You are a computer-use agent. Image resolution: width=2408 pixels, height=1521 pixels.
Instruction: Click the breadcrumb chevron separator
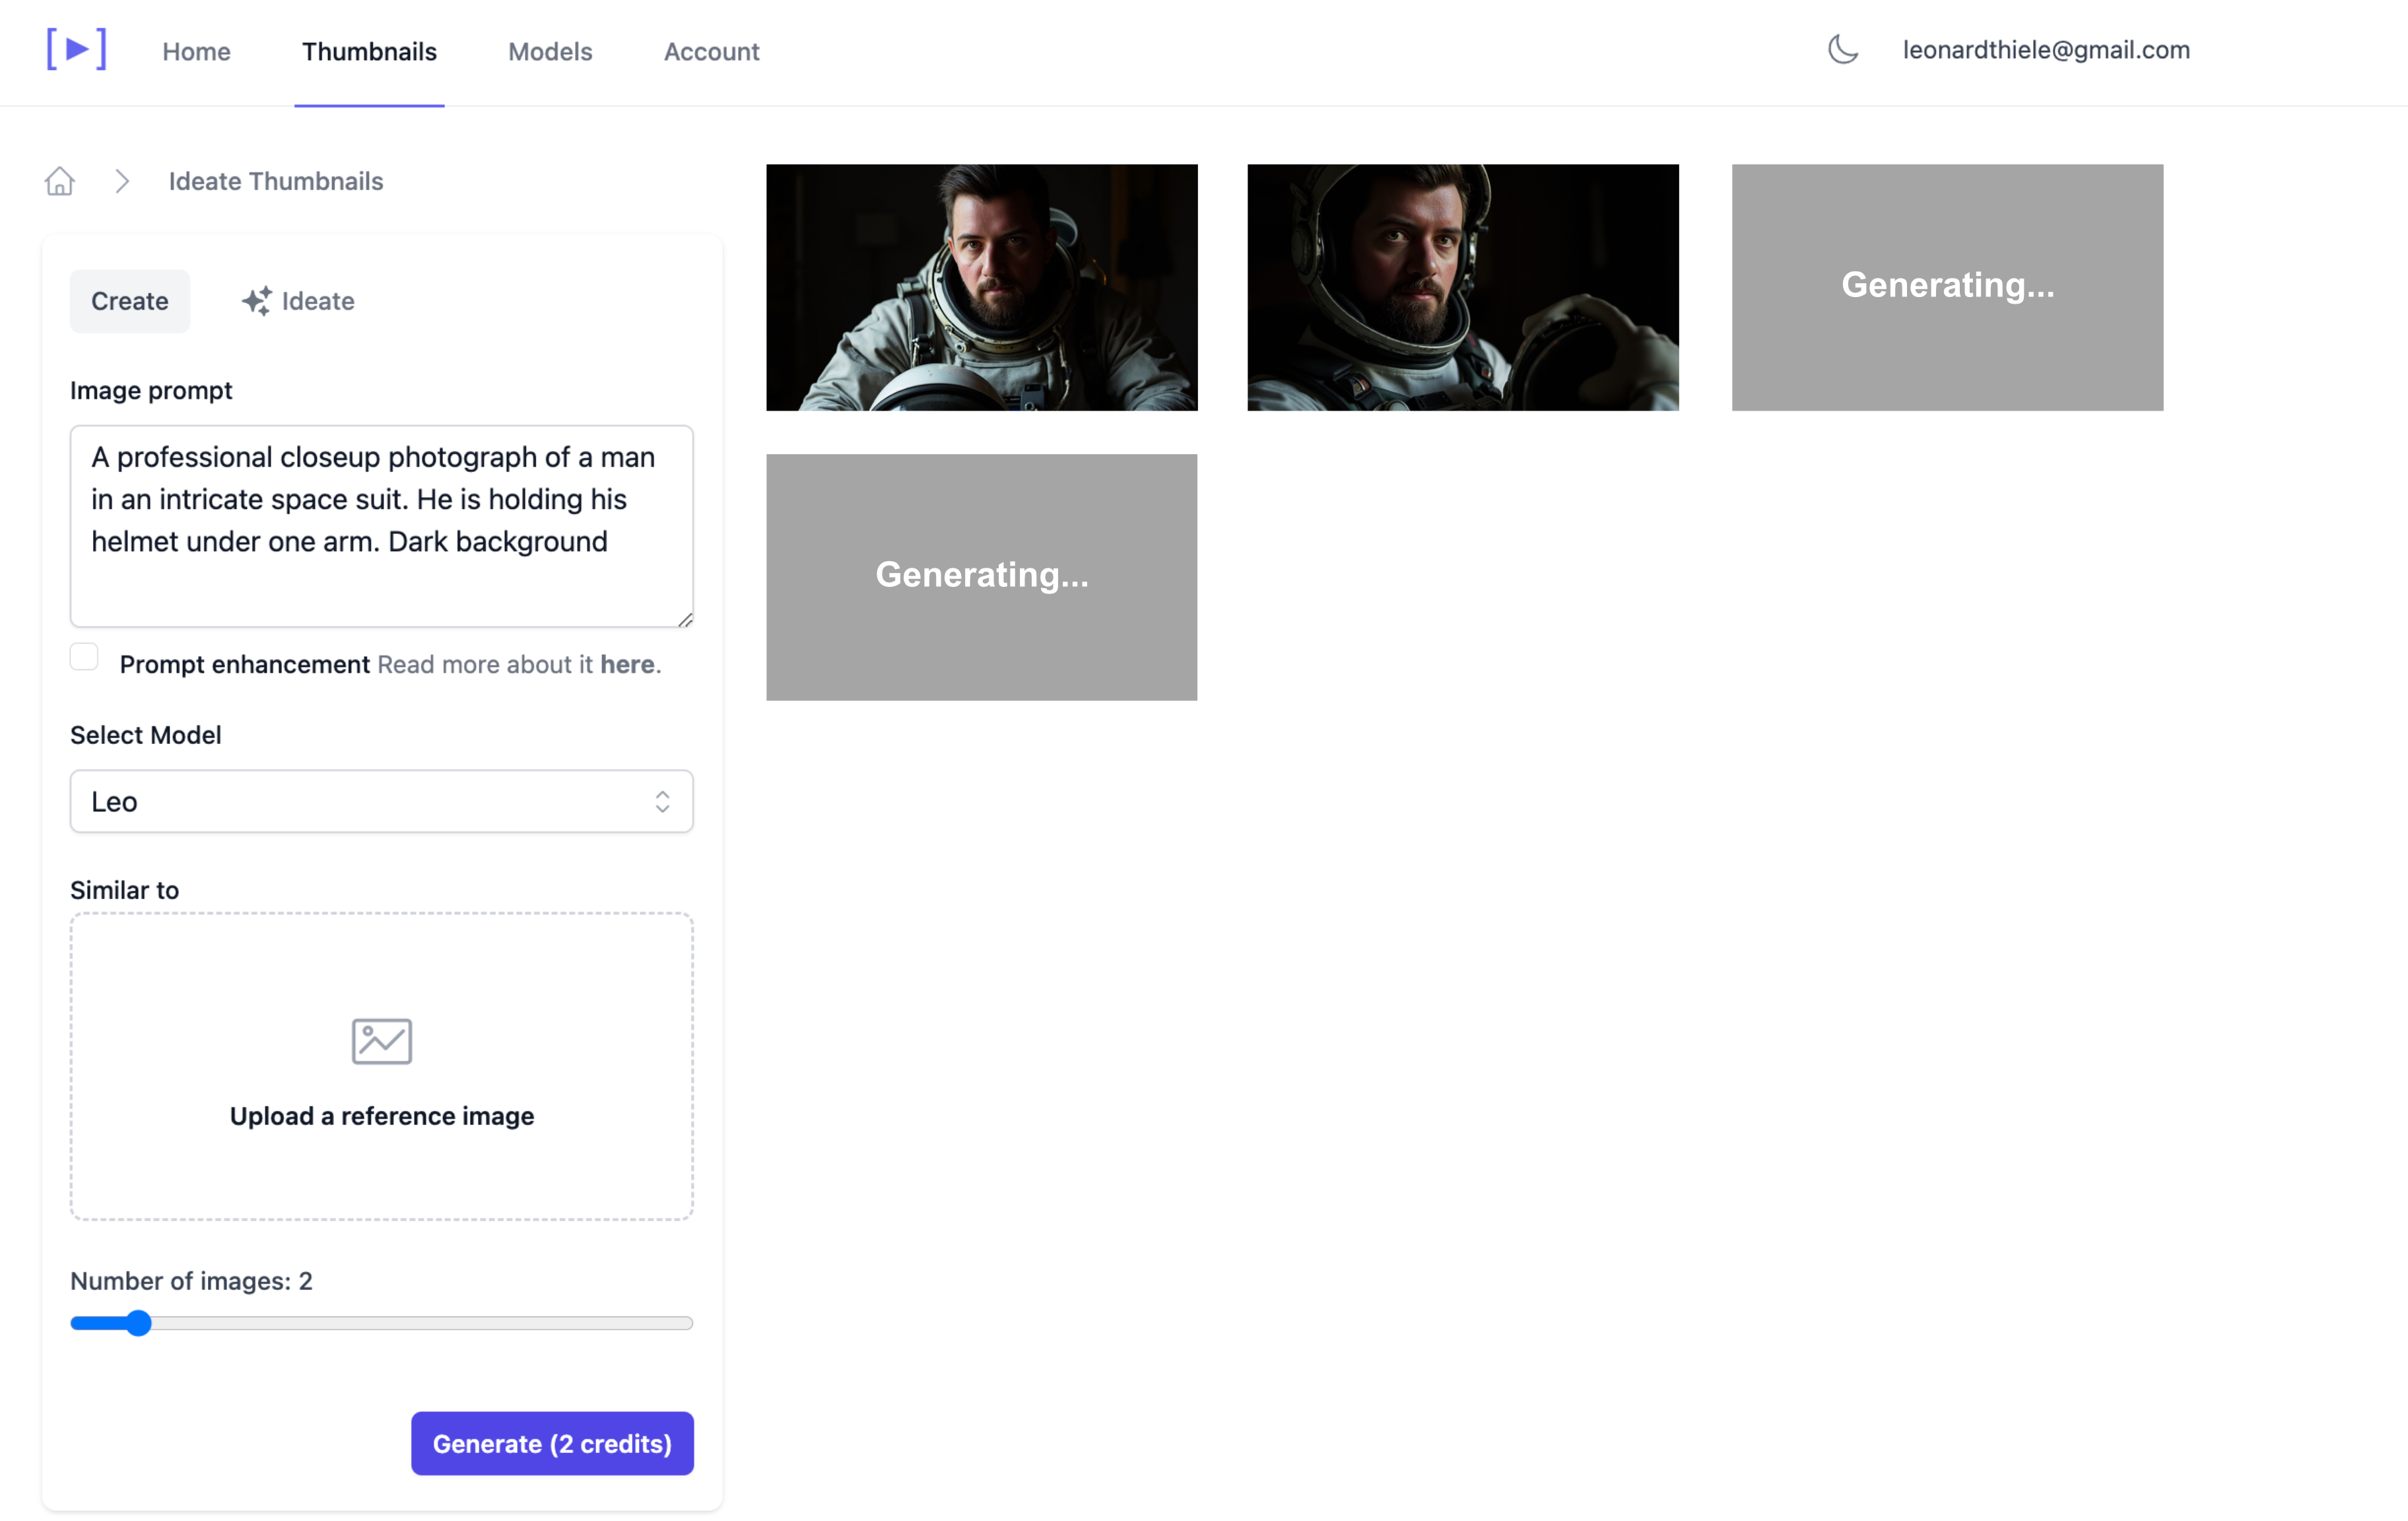point(122,181)
